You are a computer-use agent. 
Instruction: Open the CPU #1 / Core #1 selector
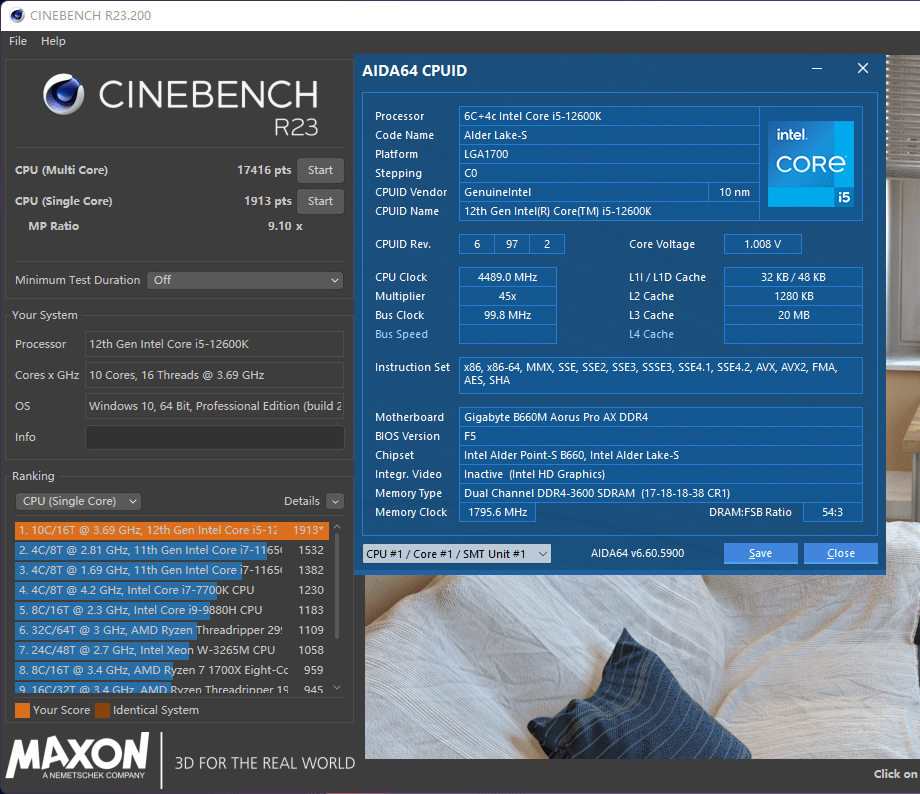[456, 553]
